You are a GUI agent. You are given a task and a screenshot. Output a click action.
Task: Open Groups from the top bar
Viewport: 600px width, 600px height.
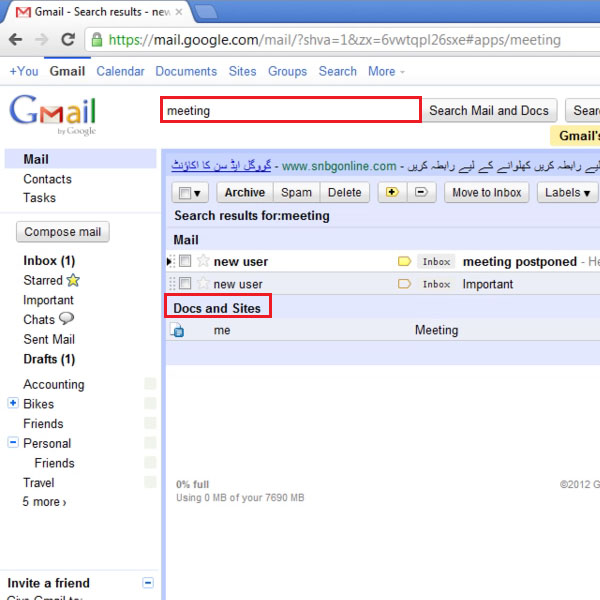(x=287, y=71)
